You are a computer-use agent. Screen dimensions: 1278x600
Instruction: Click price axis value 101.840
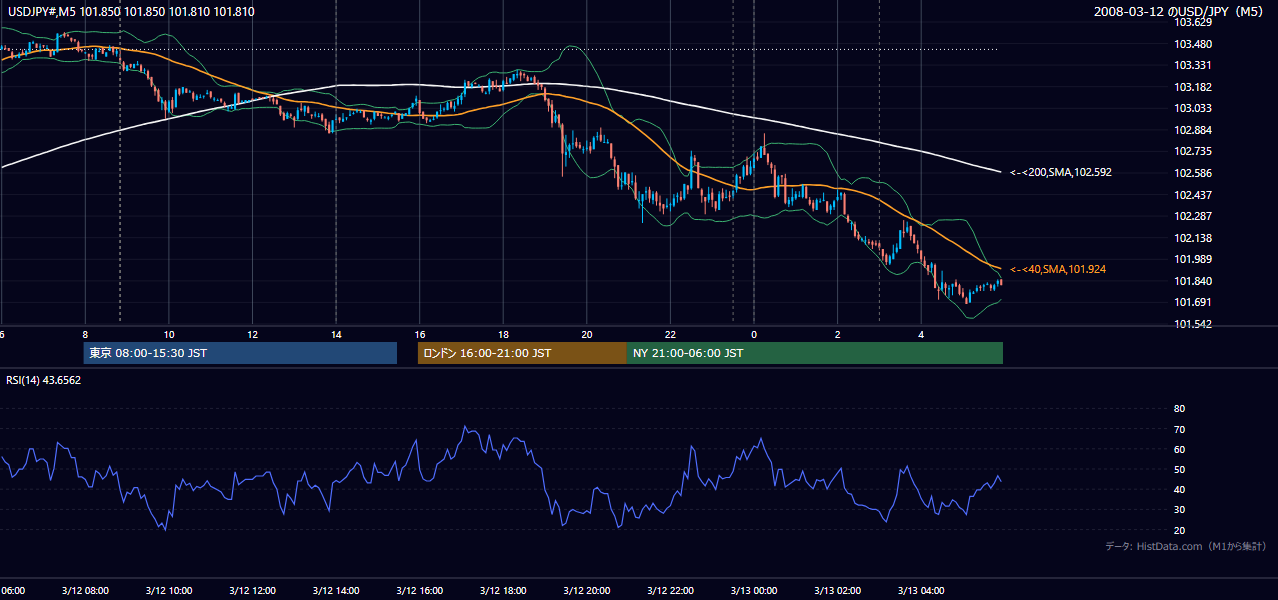click(x=1192, y=281)
